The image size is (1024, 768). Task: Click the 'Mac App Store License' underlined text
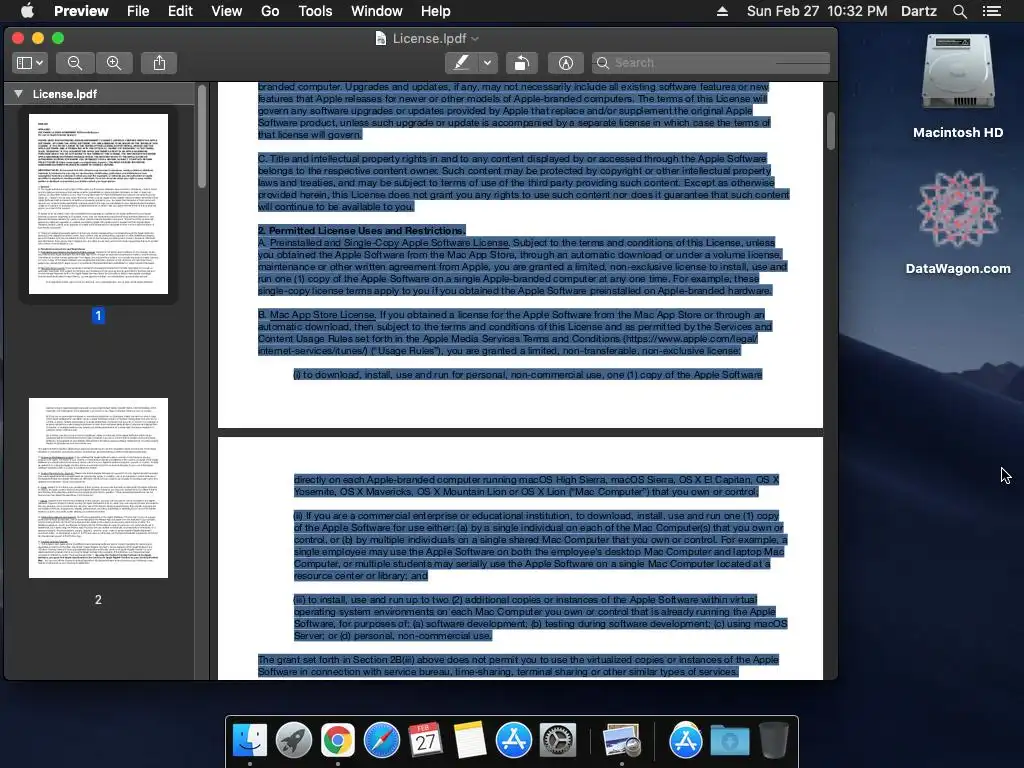pyautogui.click(x=322, y=315)
